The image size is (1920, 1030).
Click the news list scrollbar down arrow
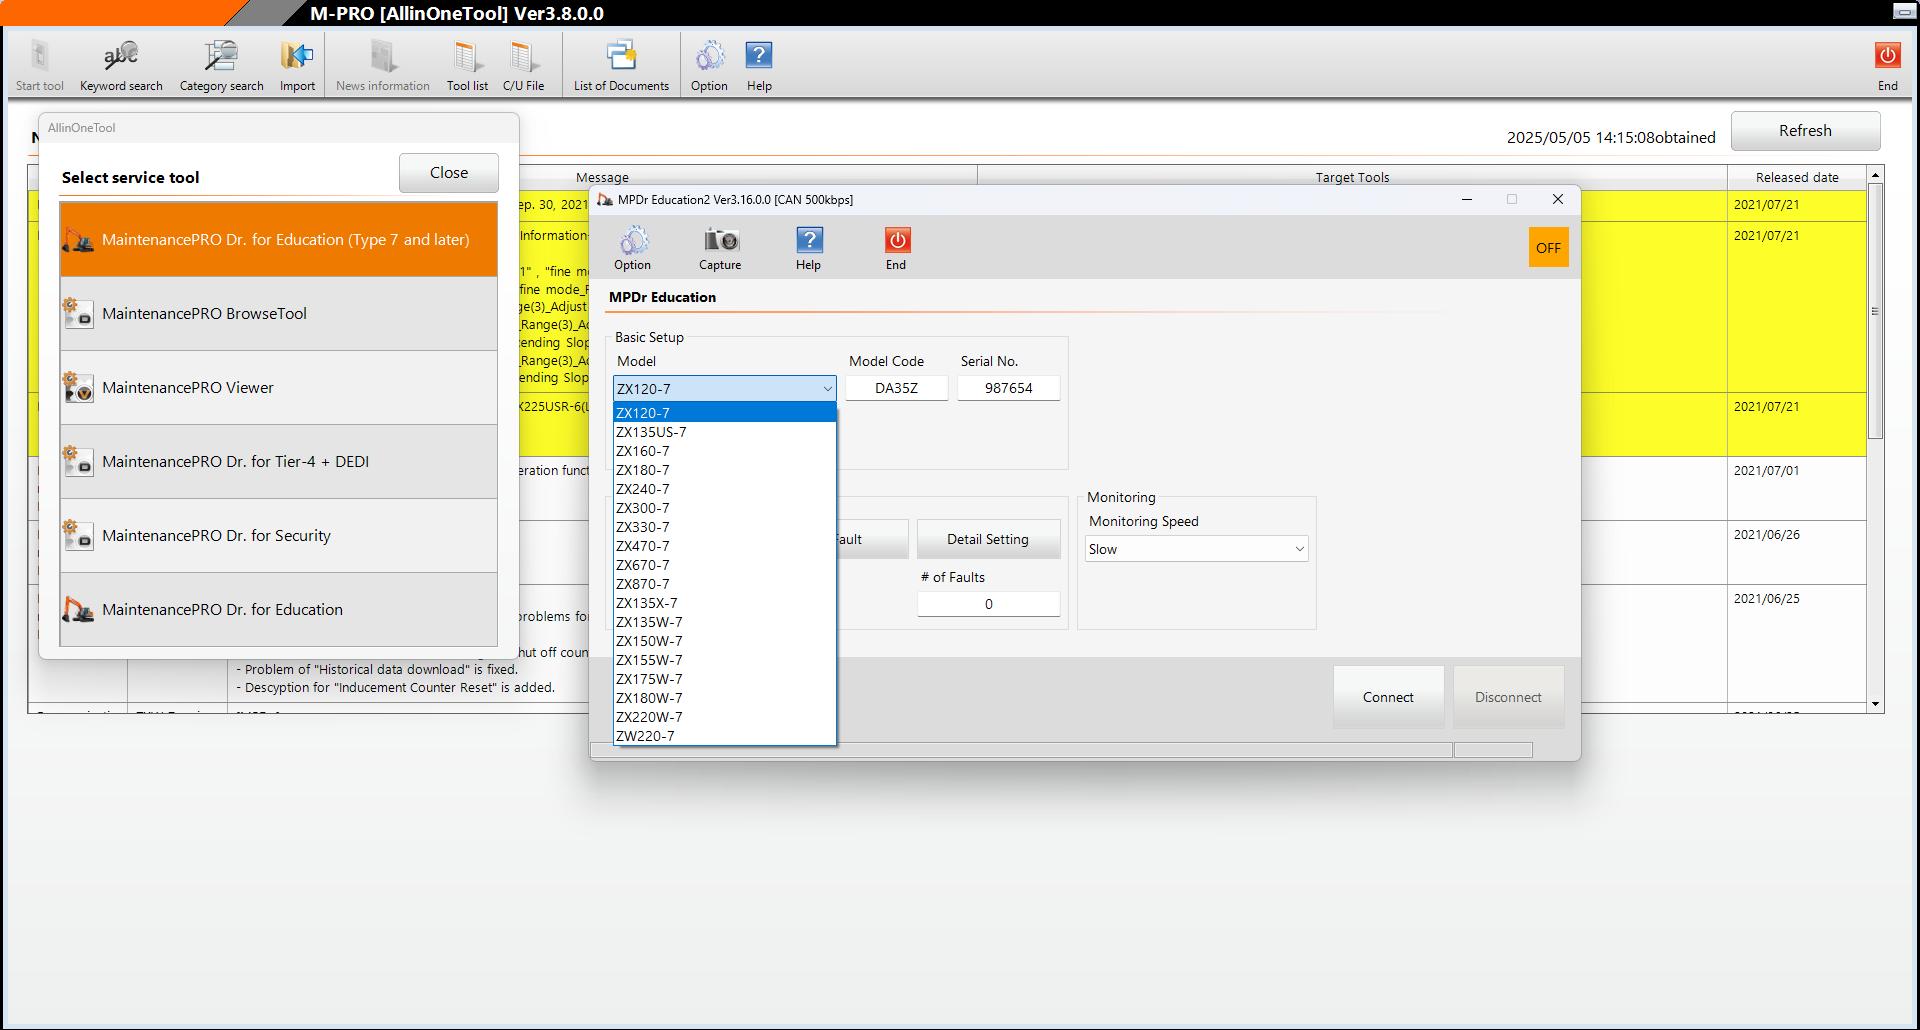(1875, 704)
